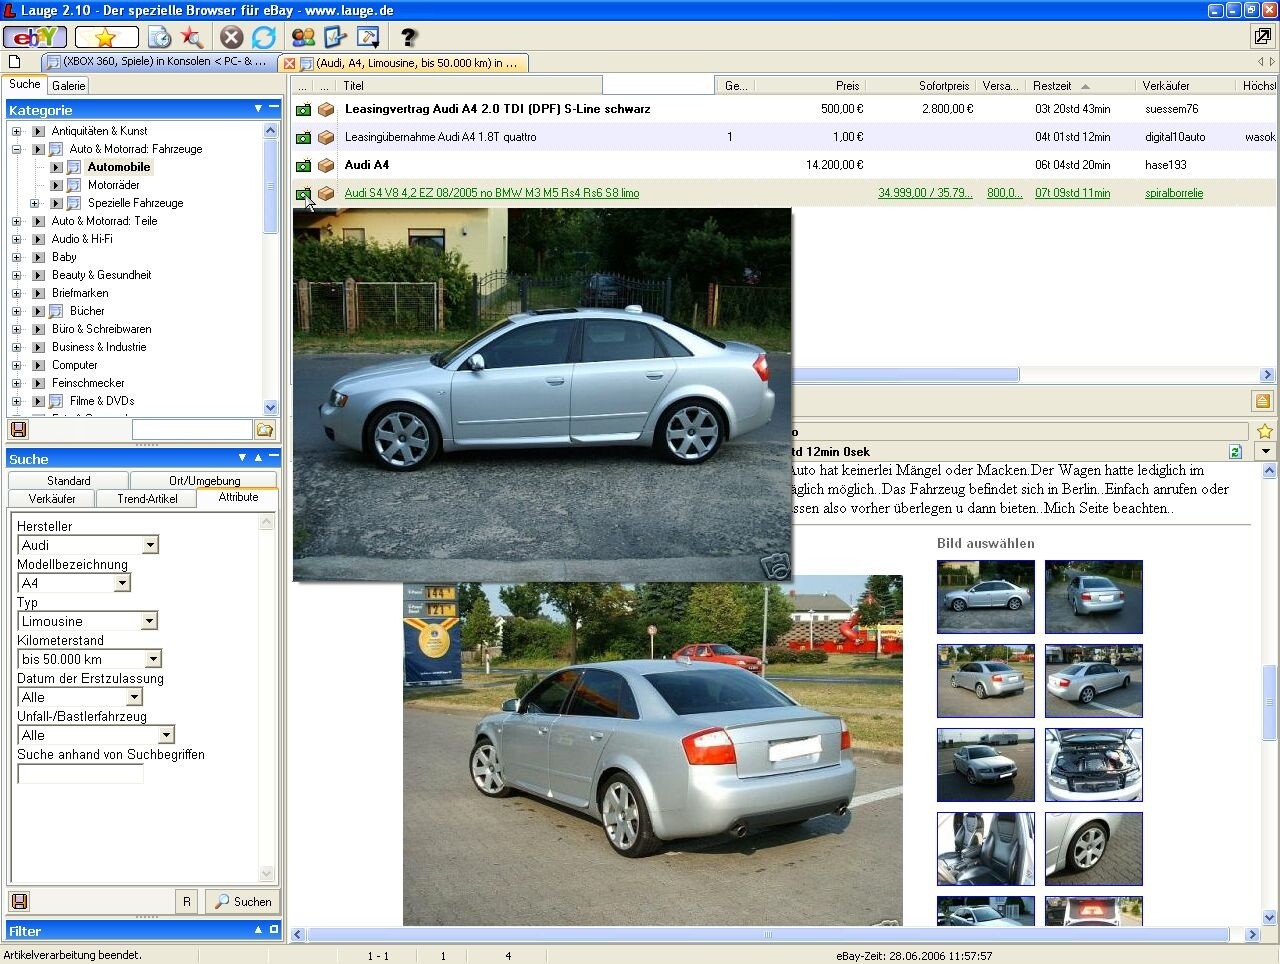
Task: Open the Audi S4 V8 4,2 listing link
Action: [492, 193]
